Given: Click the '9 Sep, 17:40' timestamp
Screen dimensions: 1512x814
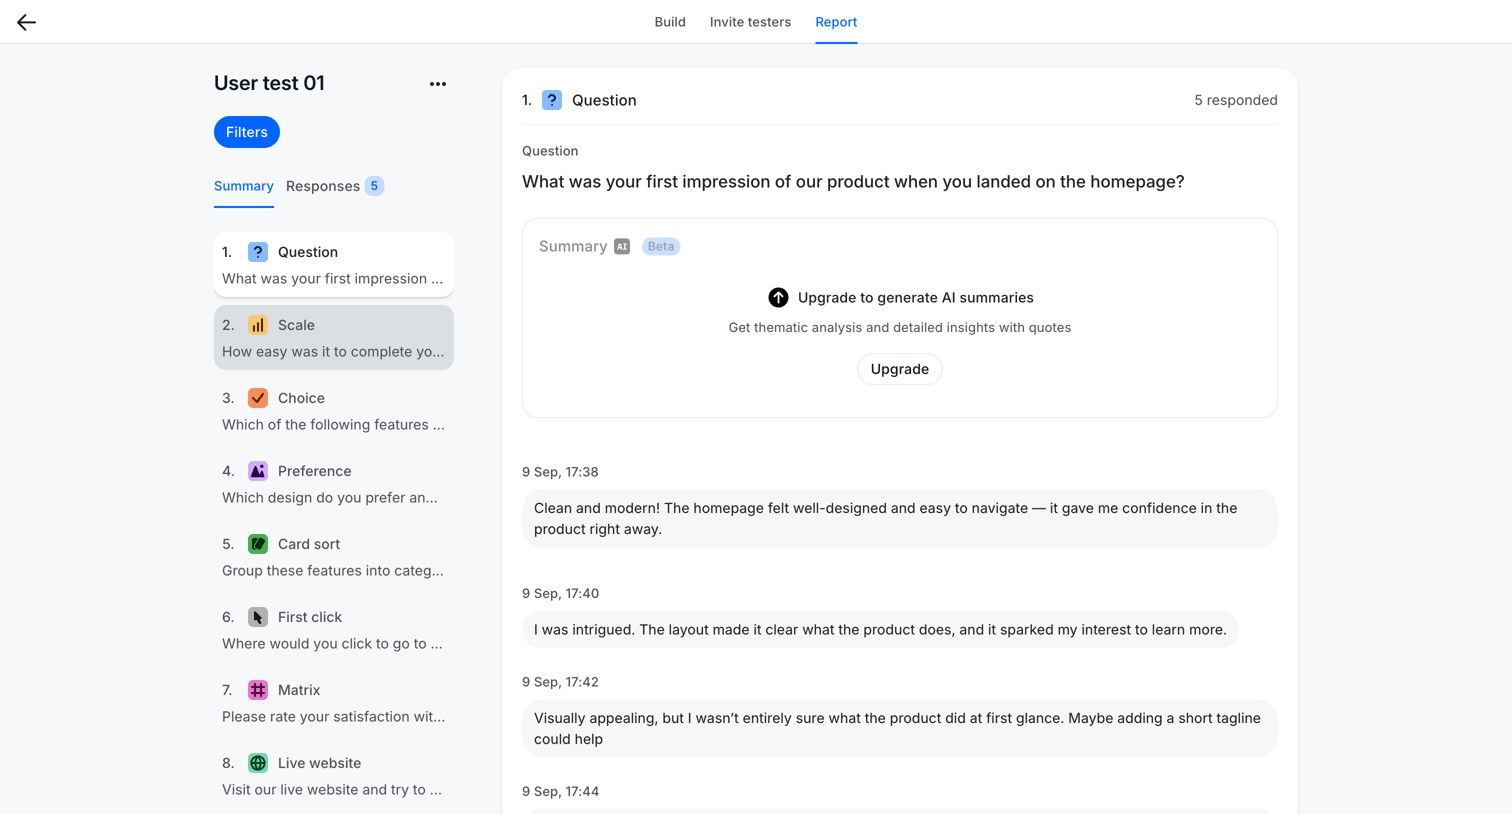Looking at the screenshot, I should tap(560, 593).
